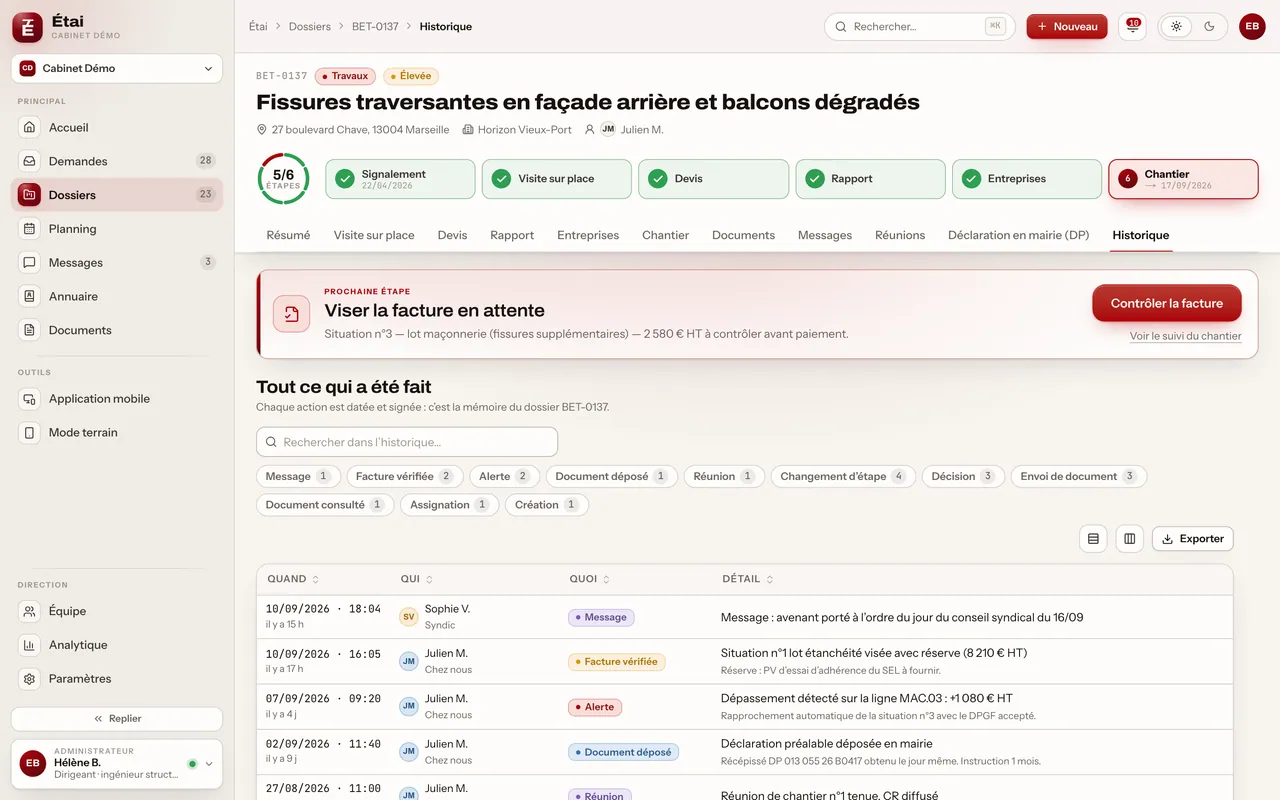Switch to dark theme with the moon button
Viewport: 1280px width, 800px height.
(1210, 27)
